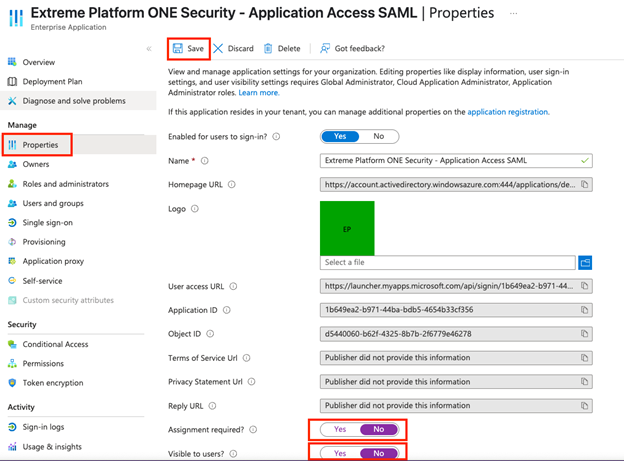Viewport: 624px width, 461px height.
Task: Browse for logo file with folder button
Action: [585, 263]
